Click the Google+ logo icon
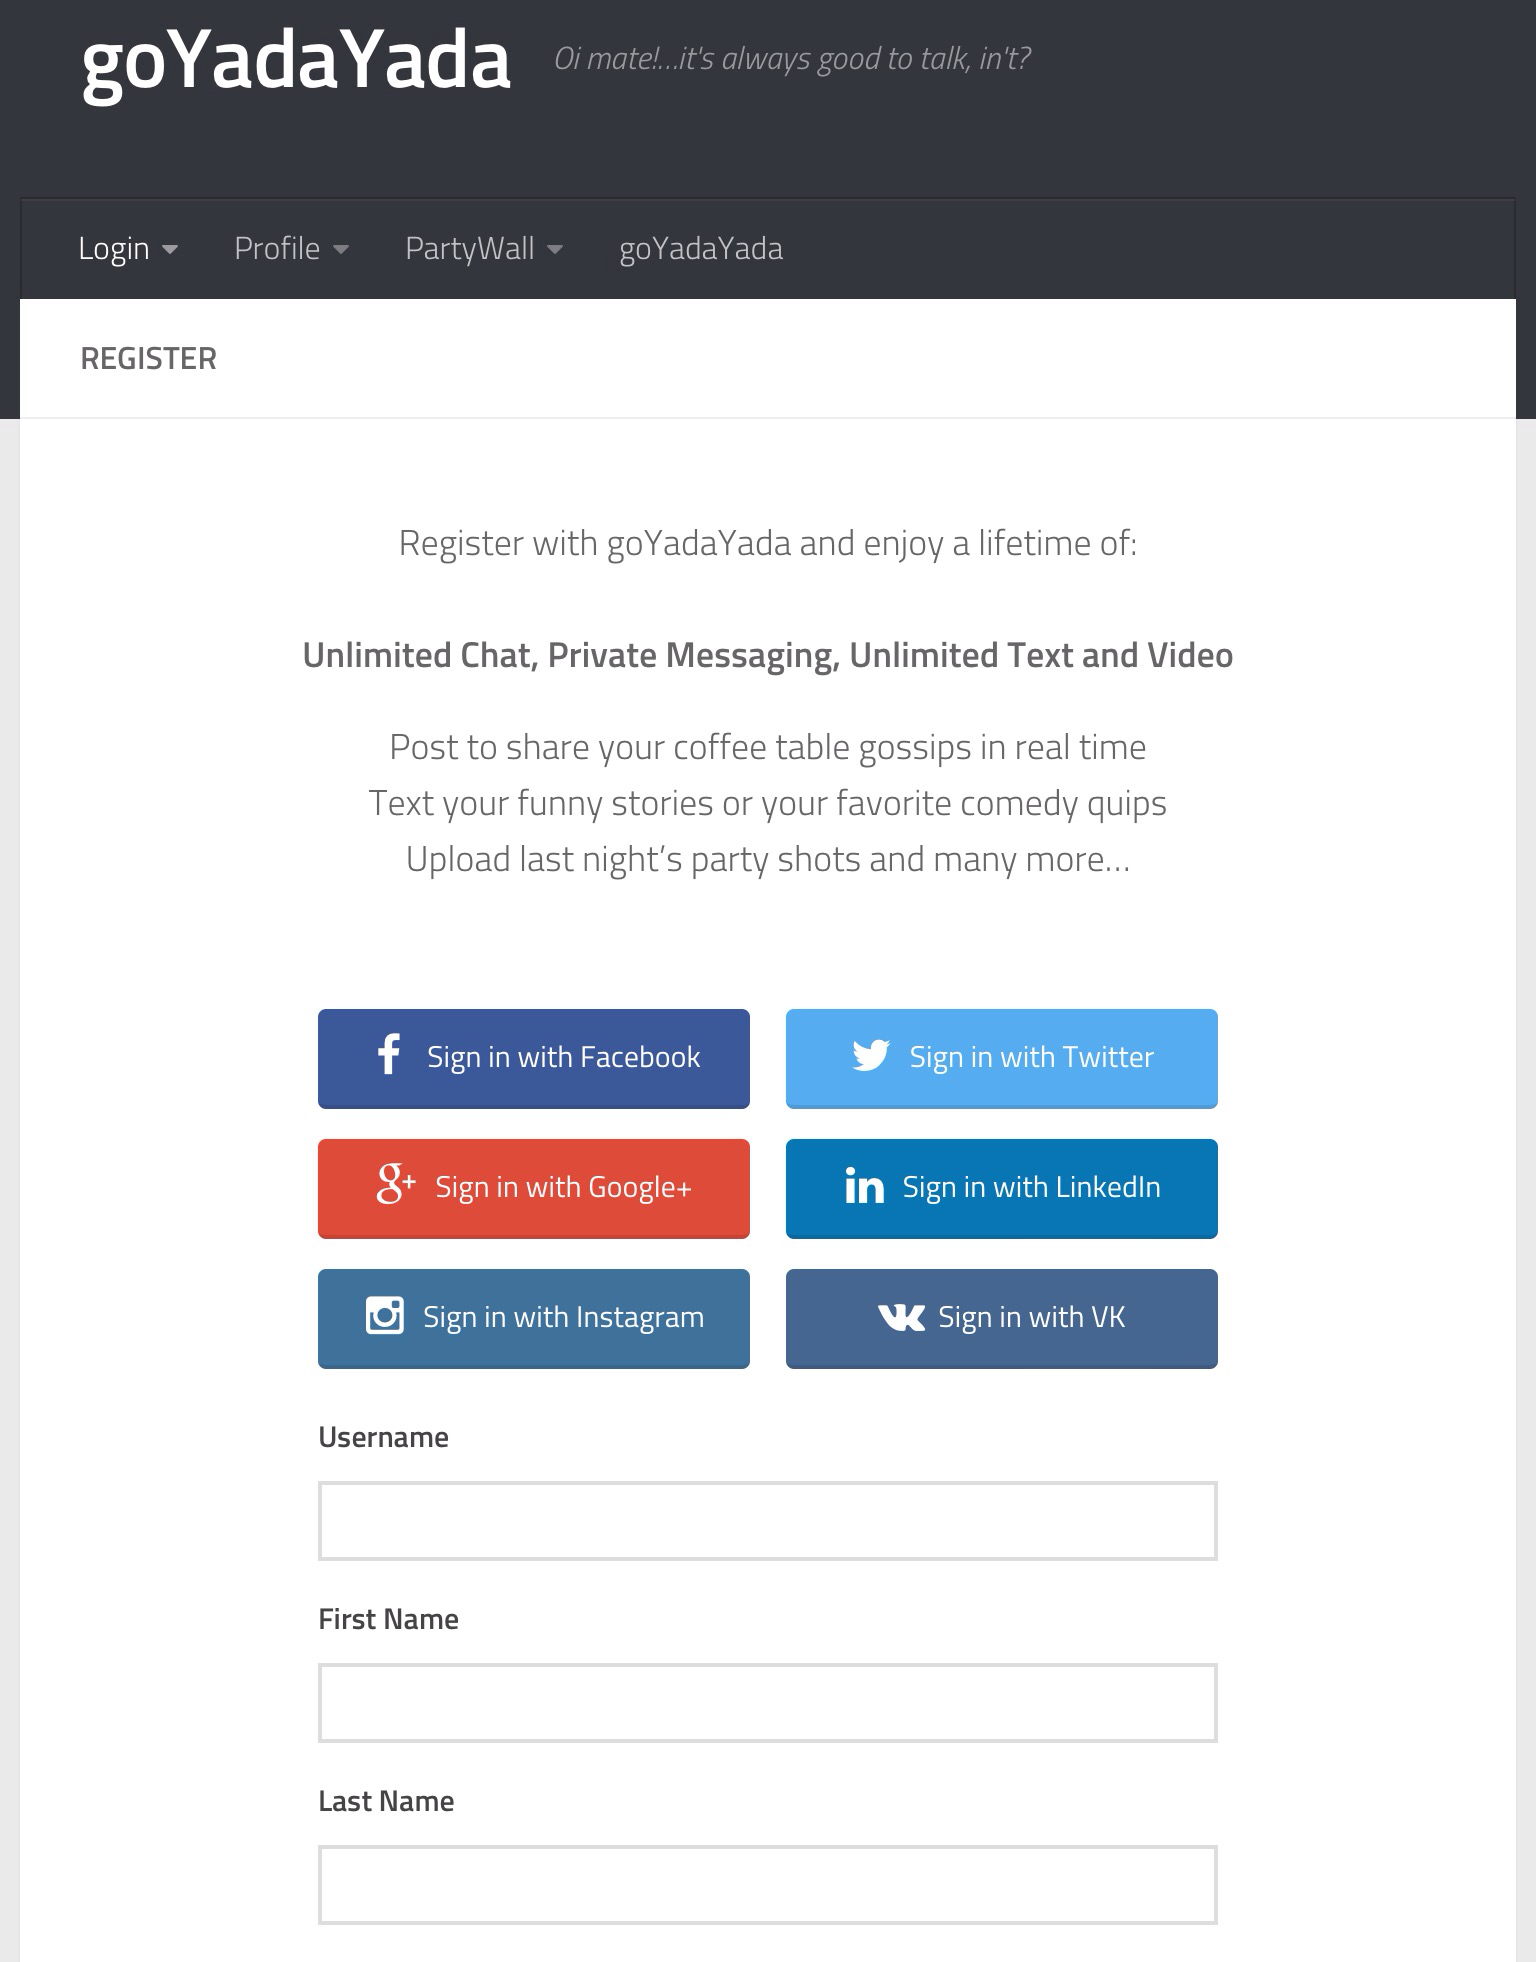1536x1962 pixels. [395, 1184]
